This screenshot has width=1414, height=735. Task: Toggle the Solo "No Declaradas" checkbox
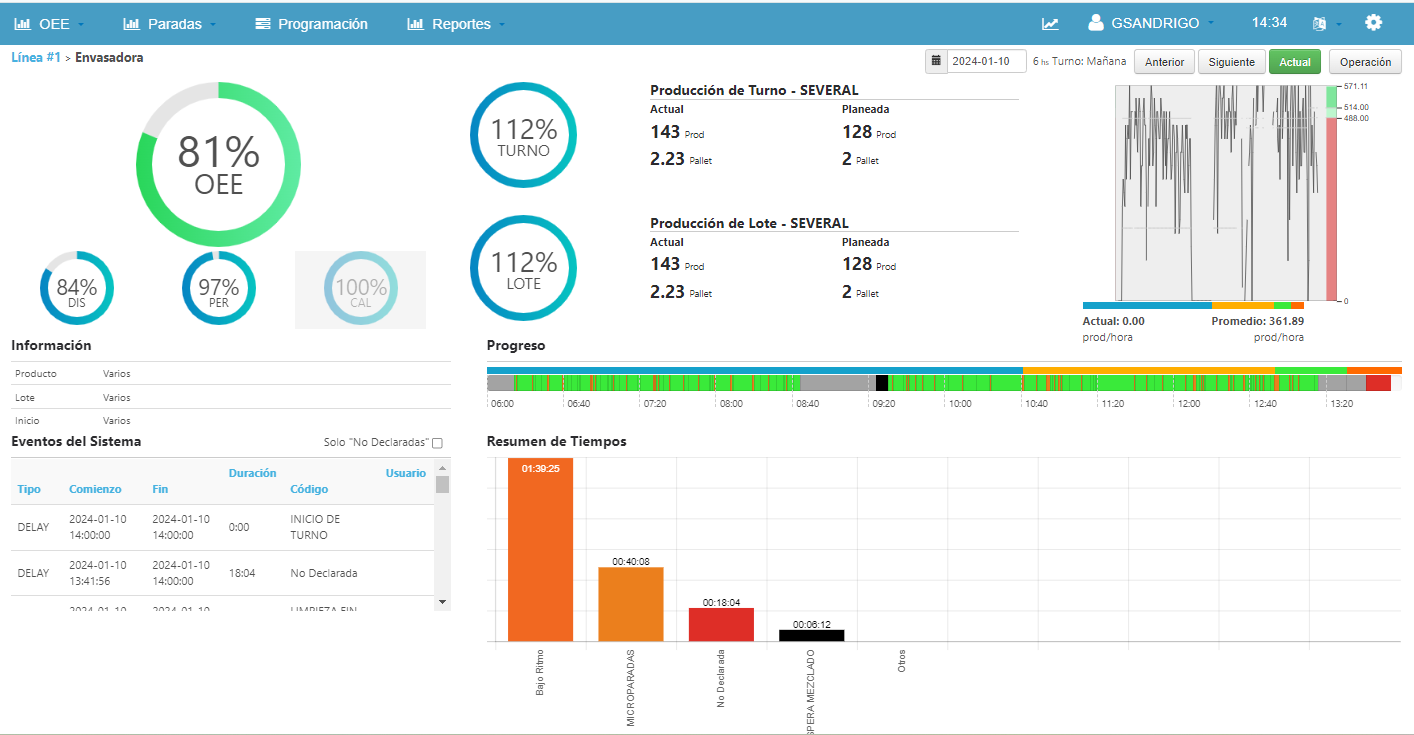[x=437, y=443]
